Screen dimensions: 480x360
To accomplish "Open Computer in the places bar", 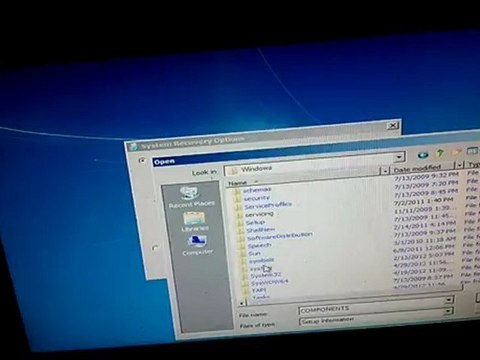I will point(197,246).
